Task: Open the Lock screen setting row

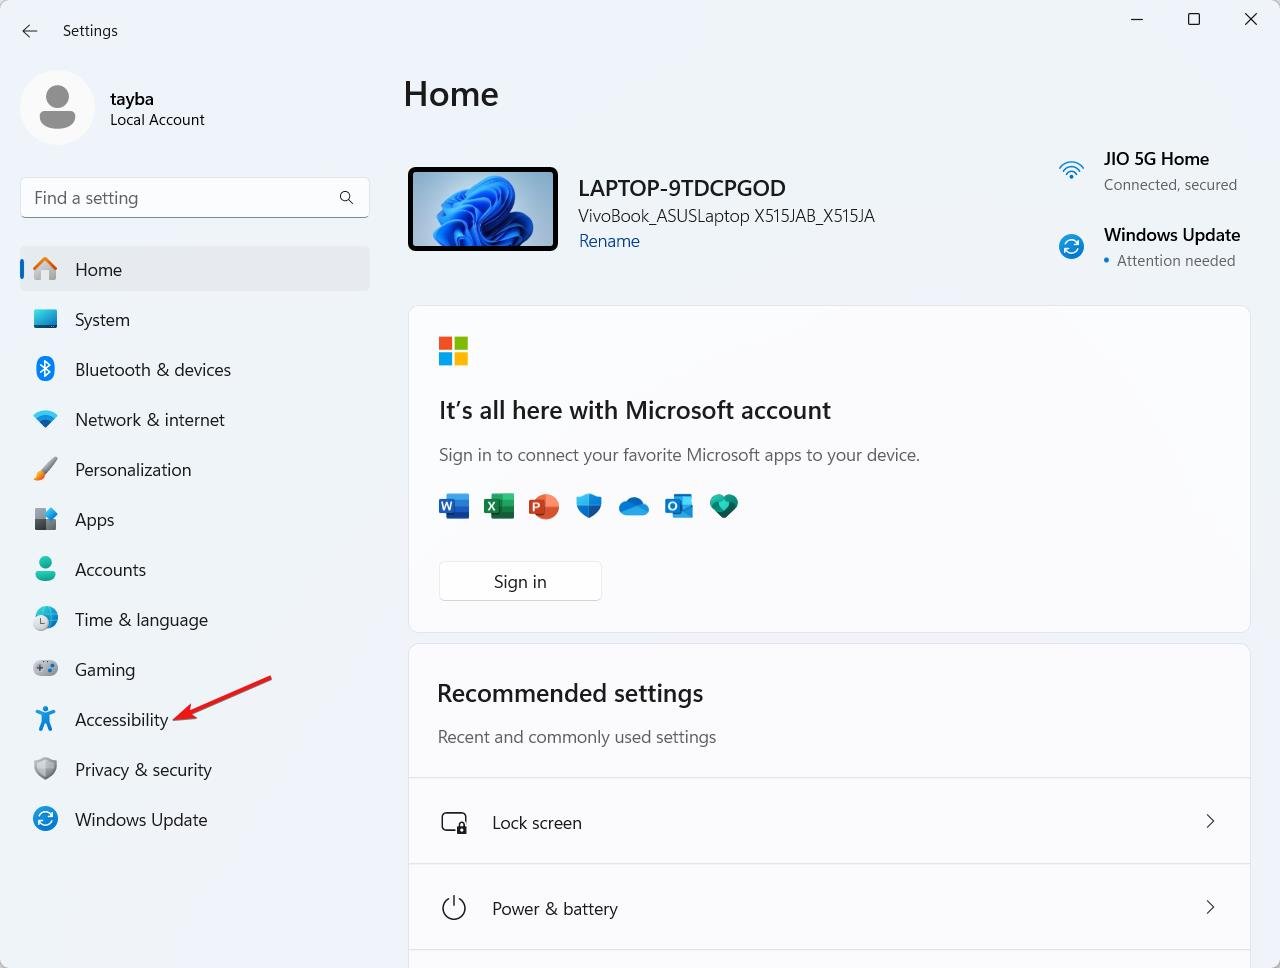Action: (829, 821)
